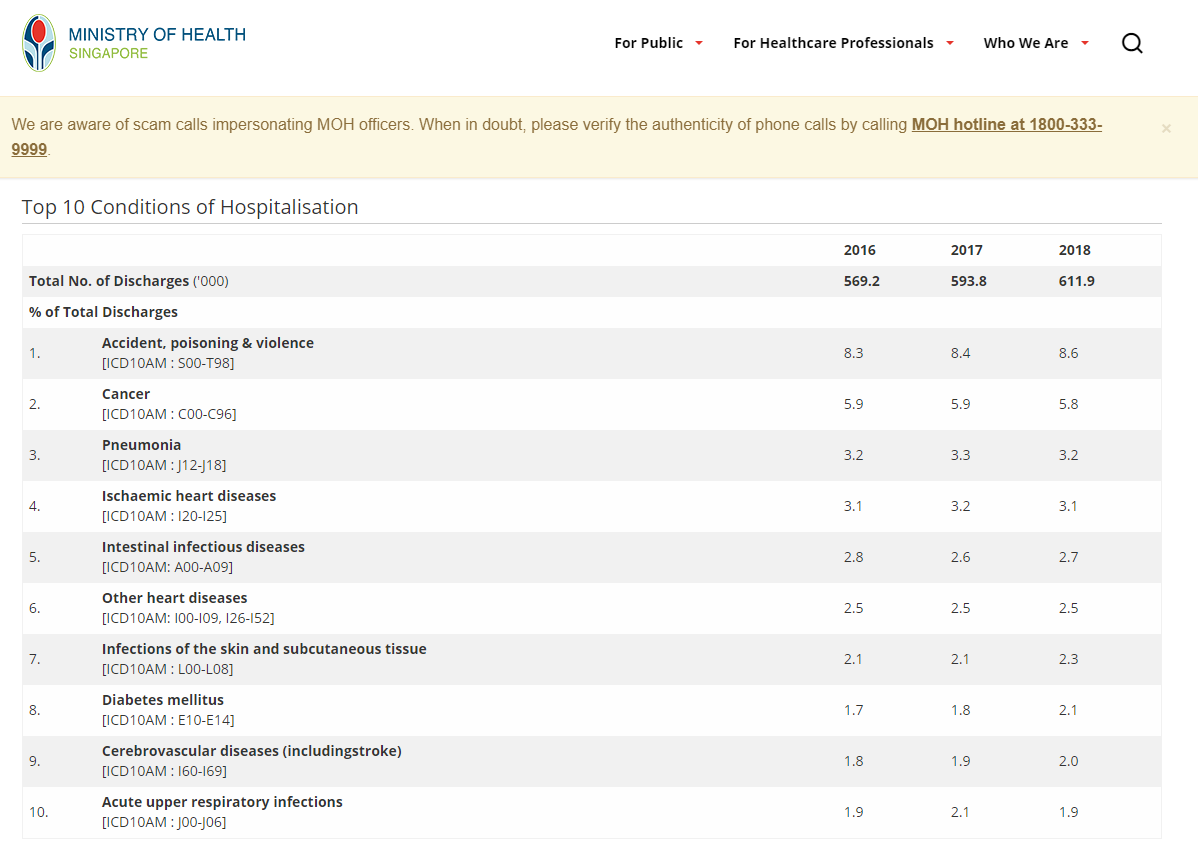This screenshot has width=1198, height=853.
Task: Open the For Public menu
Action: pos(649,43)
